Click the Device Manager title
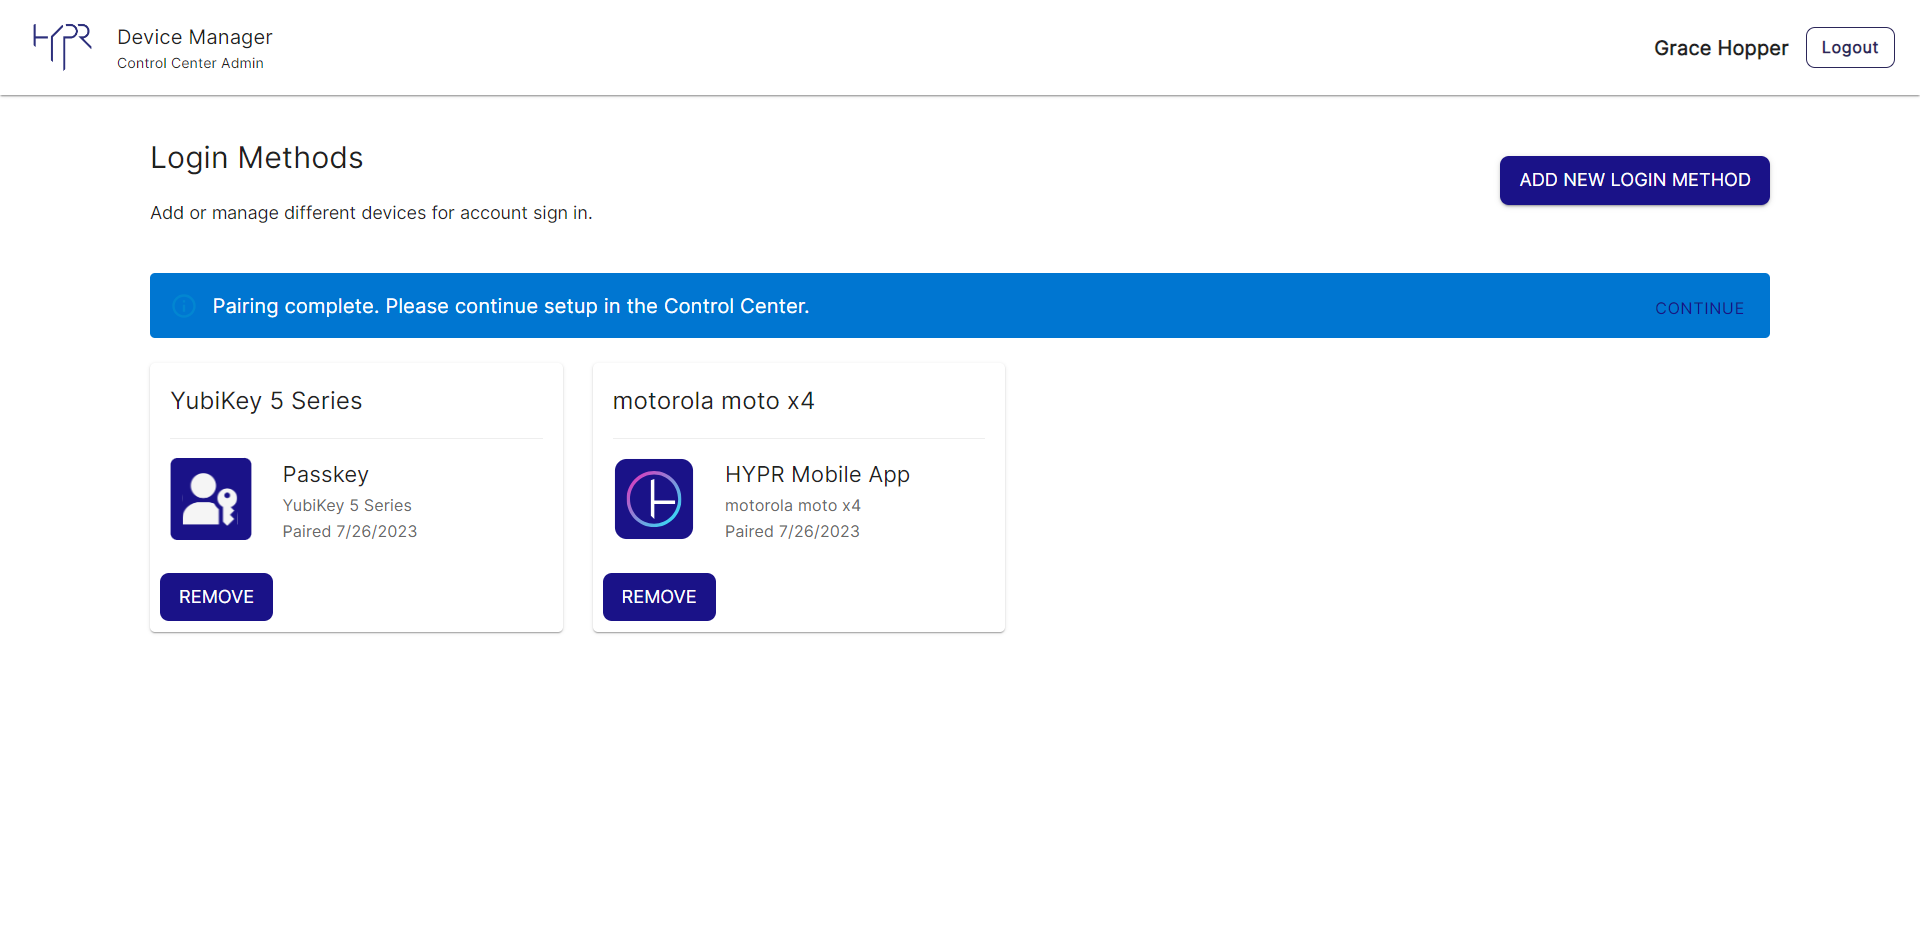Image resolution: width=1920 pixels, height=941 pixels. coord(195,37)
